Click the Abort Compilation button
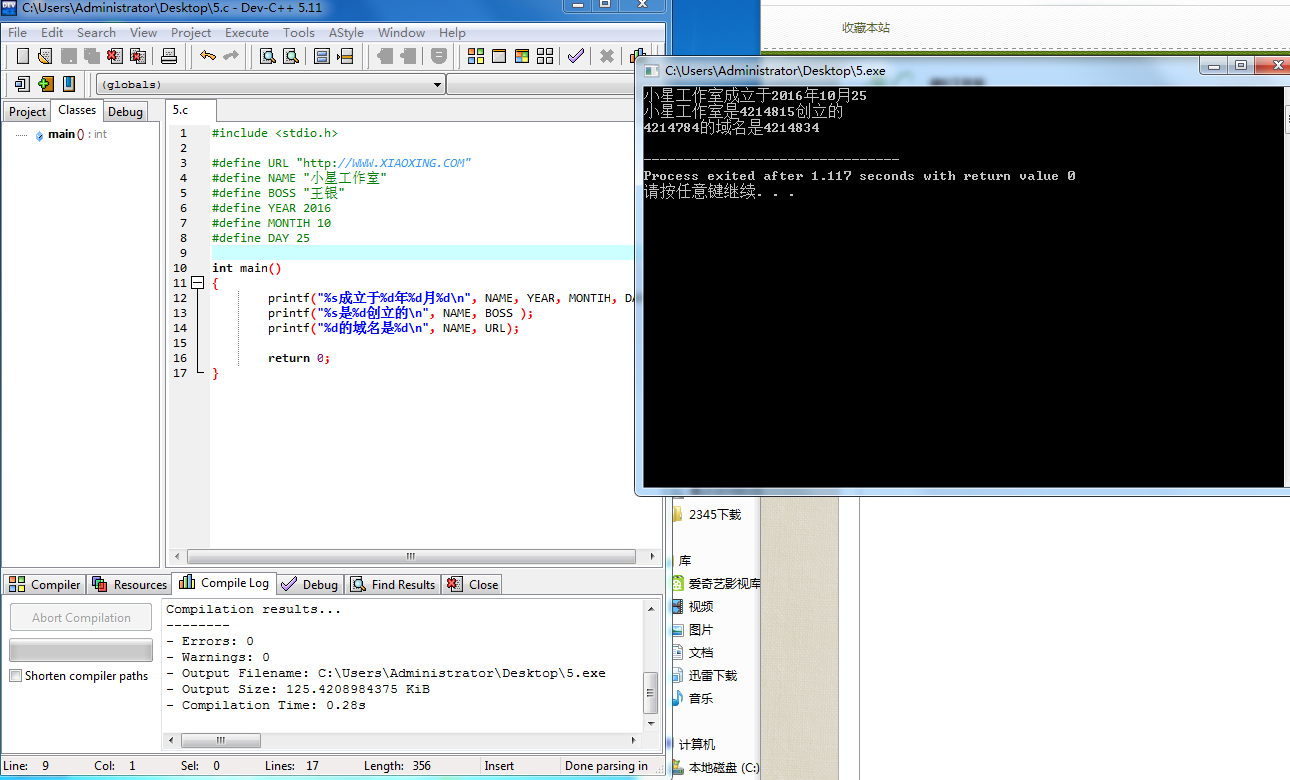The image size is (1290, 780). [x=81, y=618]
